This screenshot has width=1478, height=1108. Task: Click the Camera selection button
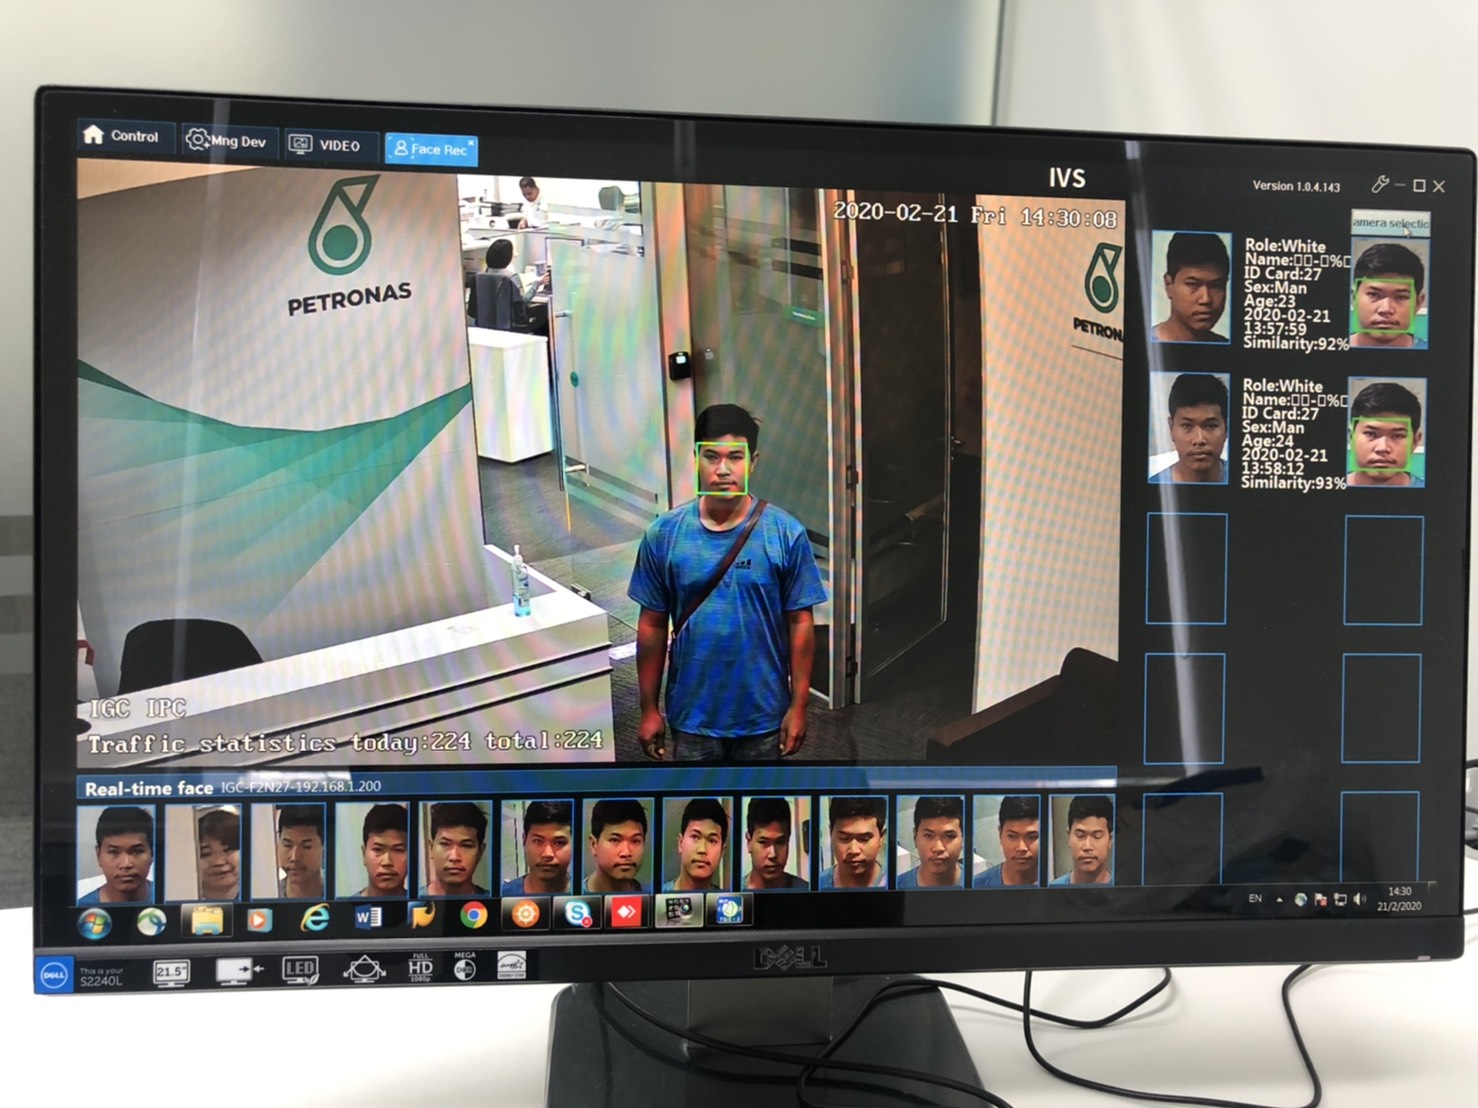(x=1390, y=223)
